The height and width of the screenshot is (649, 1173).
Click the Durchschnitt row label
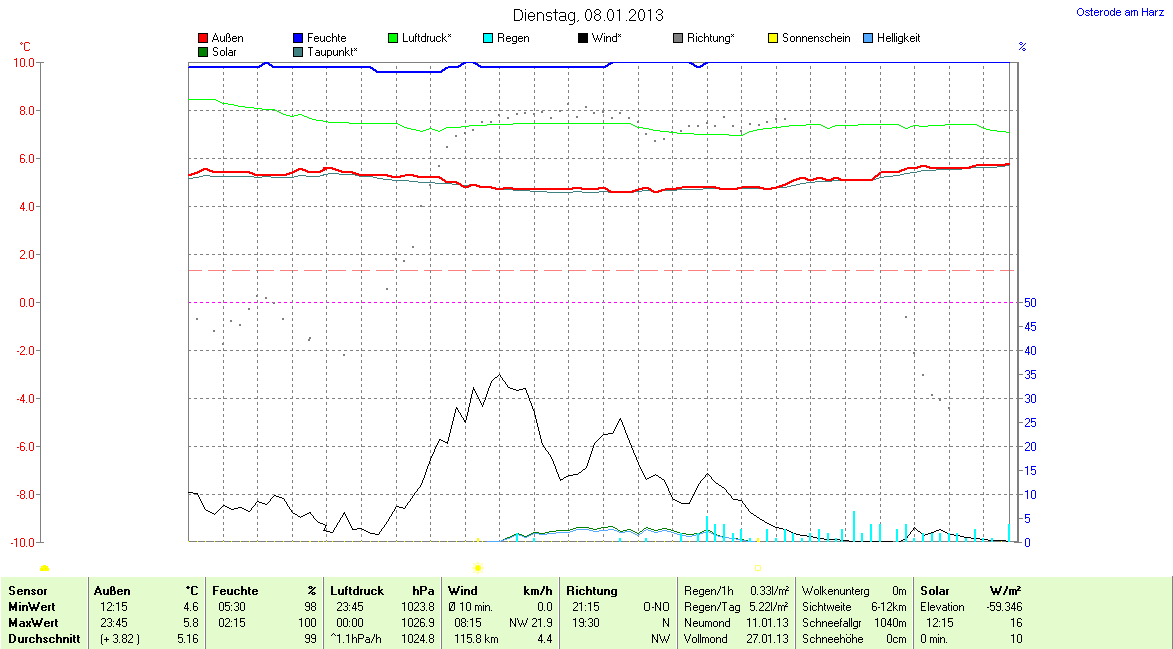(43, 639)
